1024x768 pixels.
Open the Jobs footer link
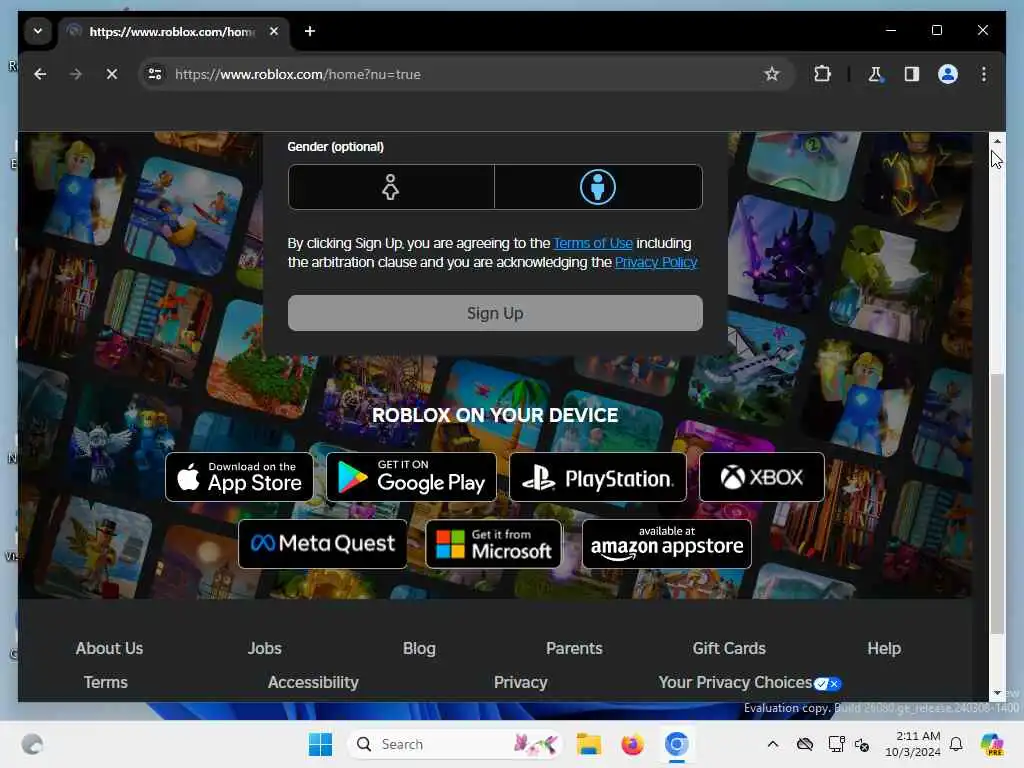264,648
